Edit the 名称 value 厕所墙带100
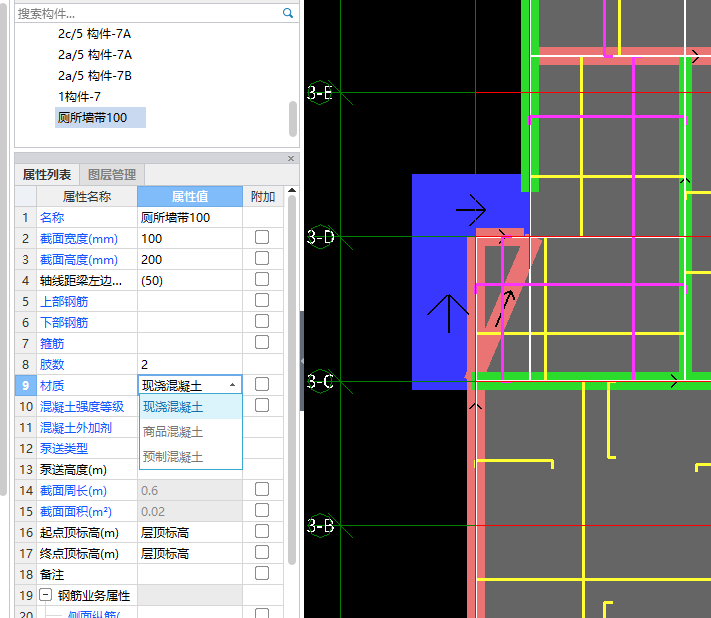 190,218
